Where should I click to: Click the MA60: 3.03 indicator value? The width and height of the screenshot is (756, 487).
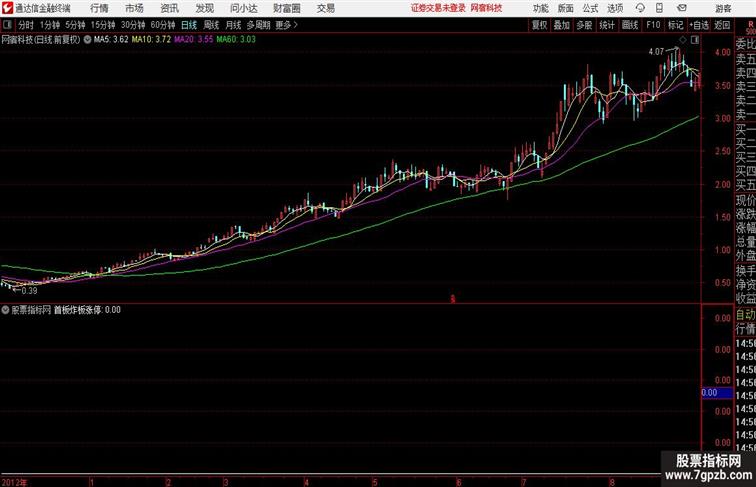[x=236, y=40]
